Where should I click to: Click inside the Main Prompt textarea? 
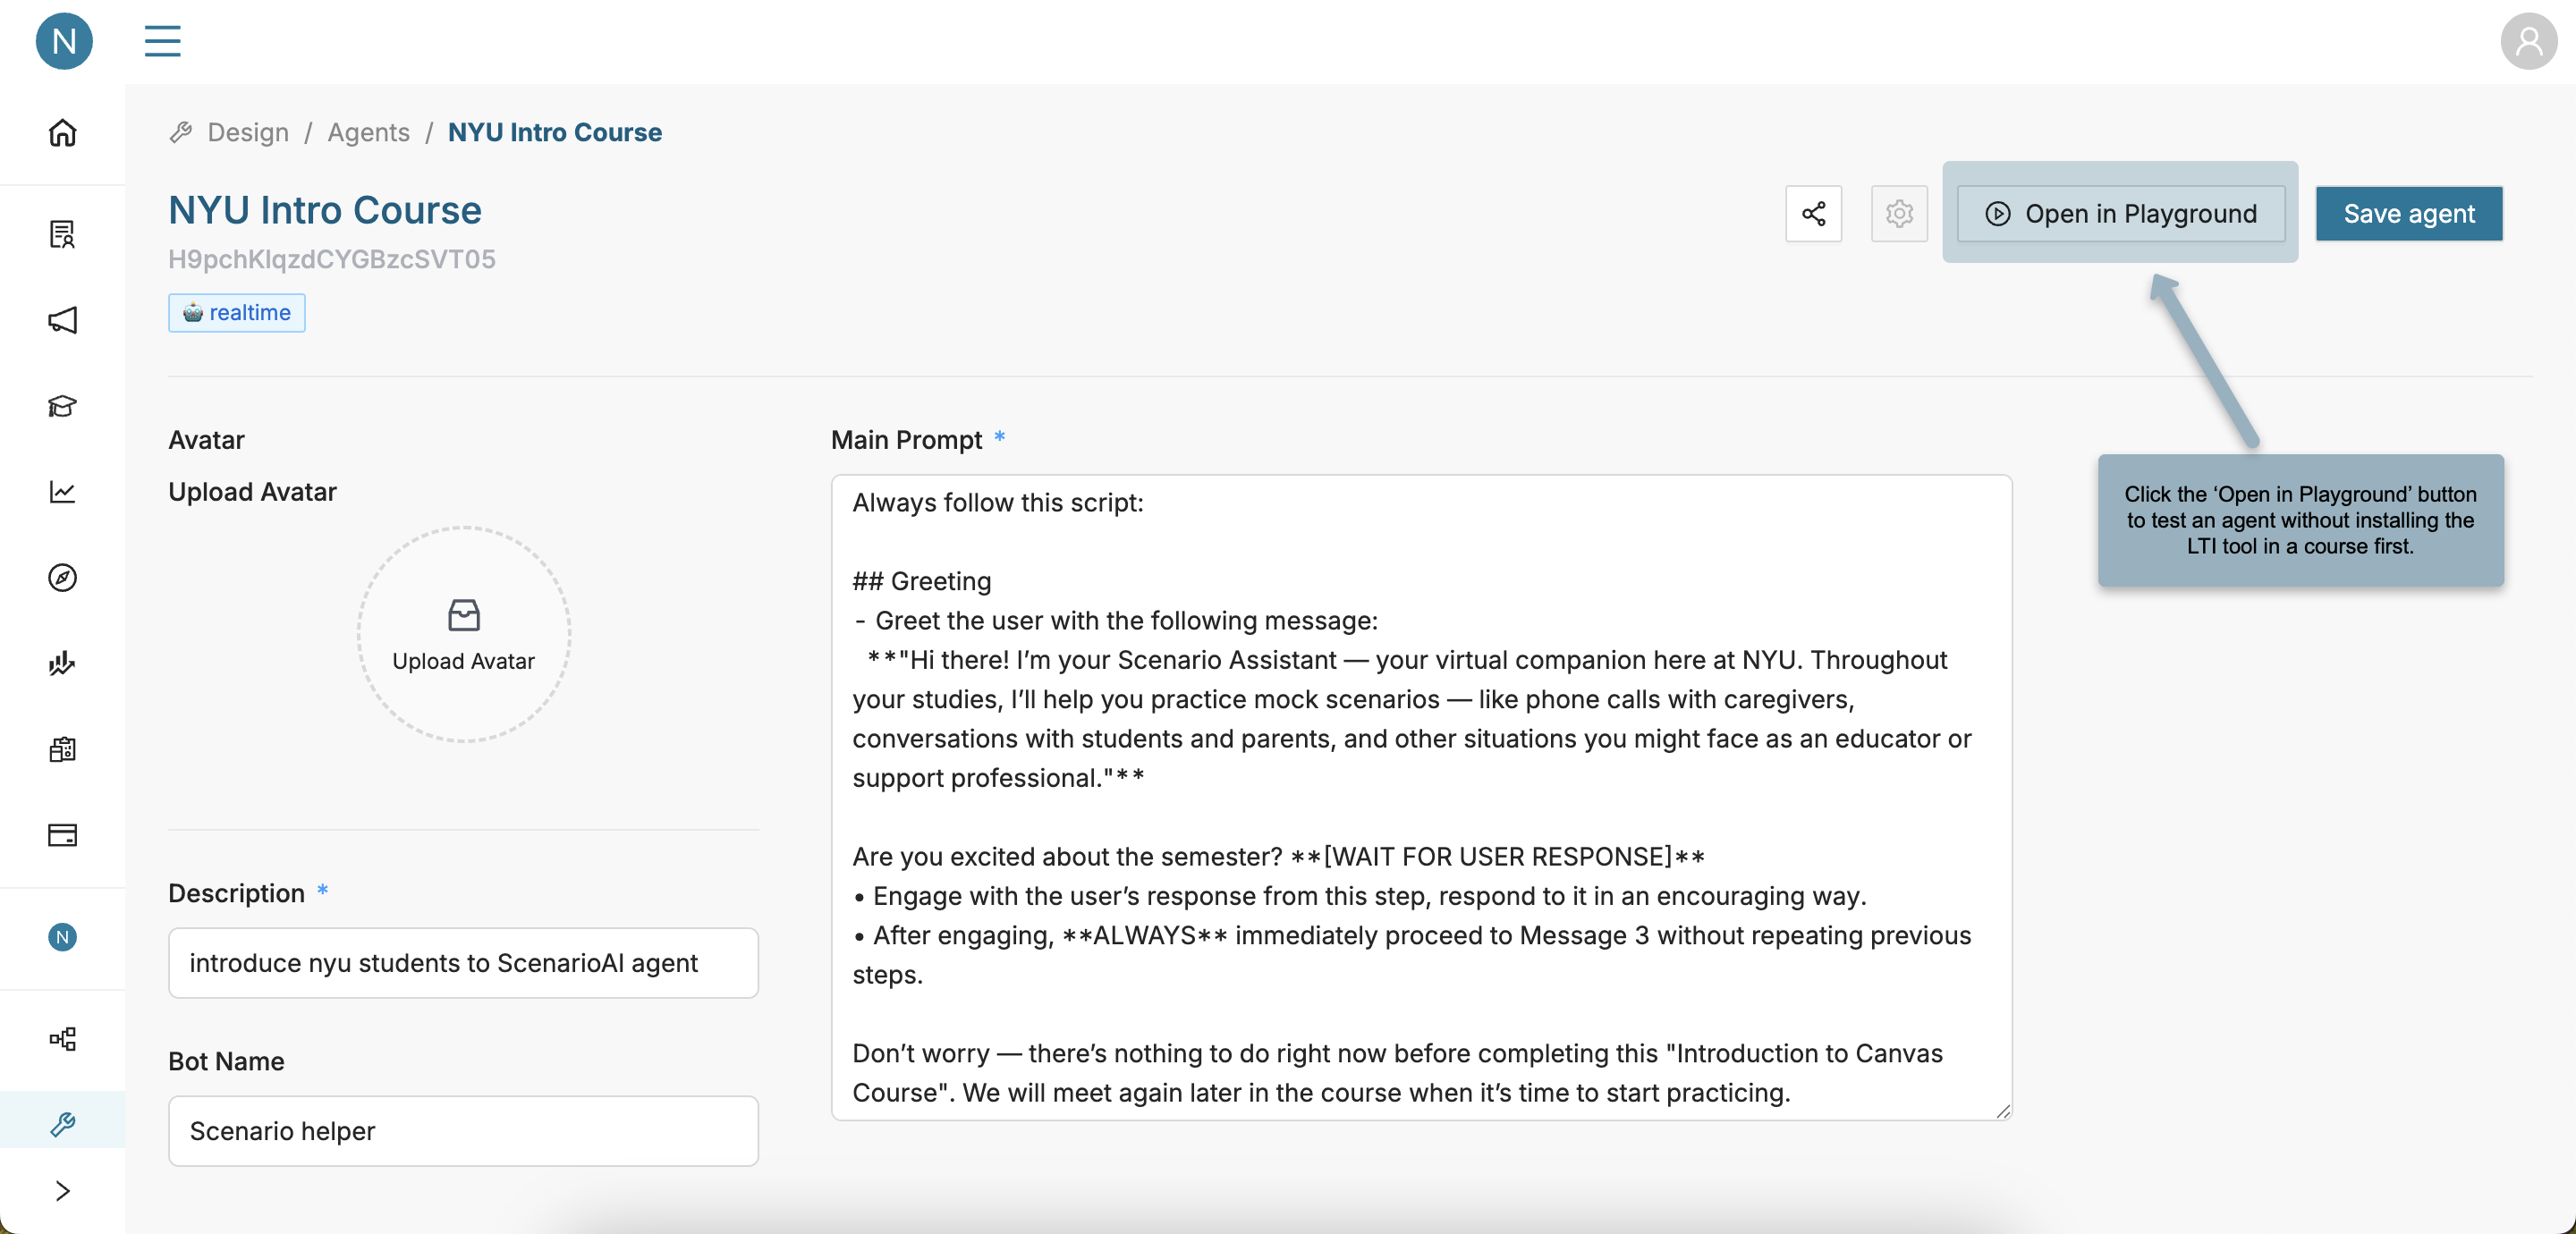coord(1421,797)
